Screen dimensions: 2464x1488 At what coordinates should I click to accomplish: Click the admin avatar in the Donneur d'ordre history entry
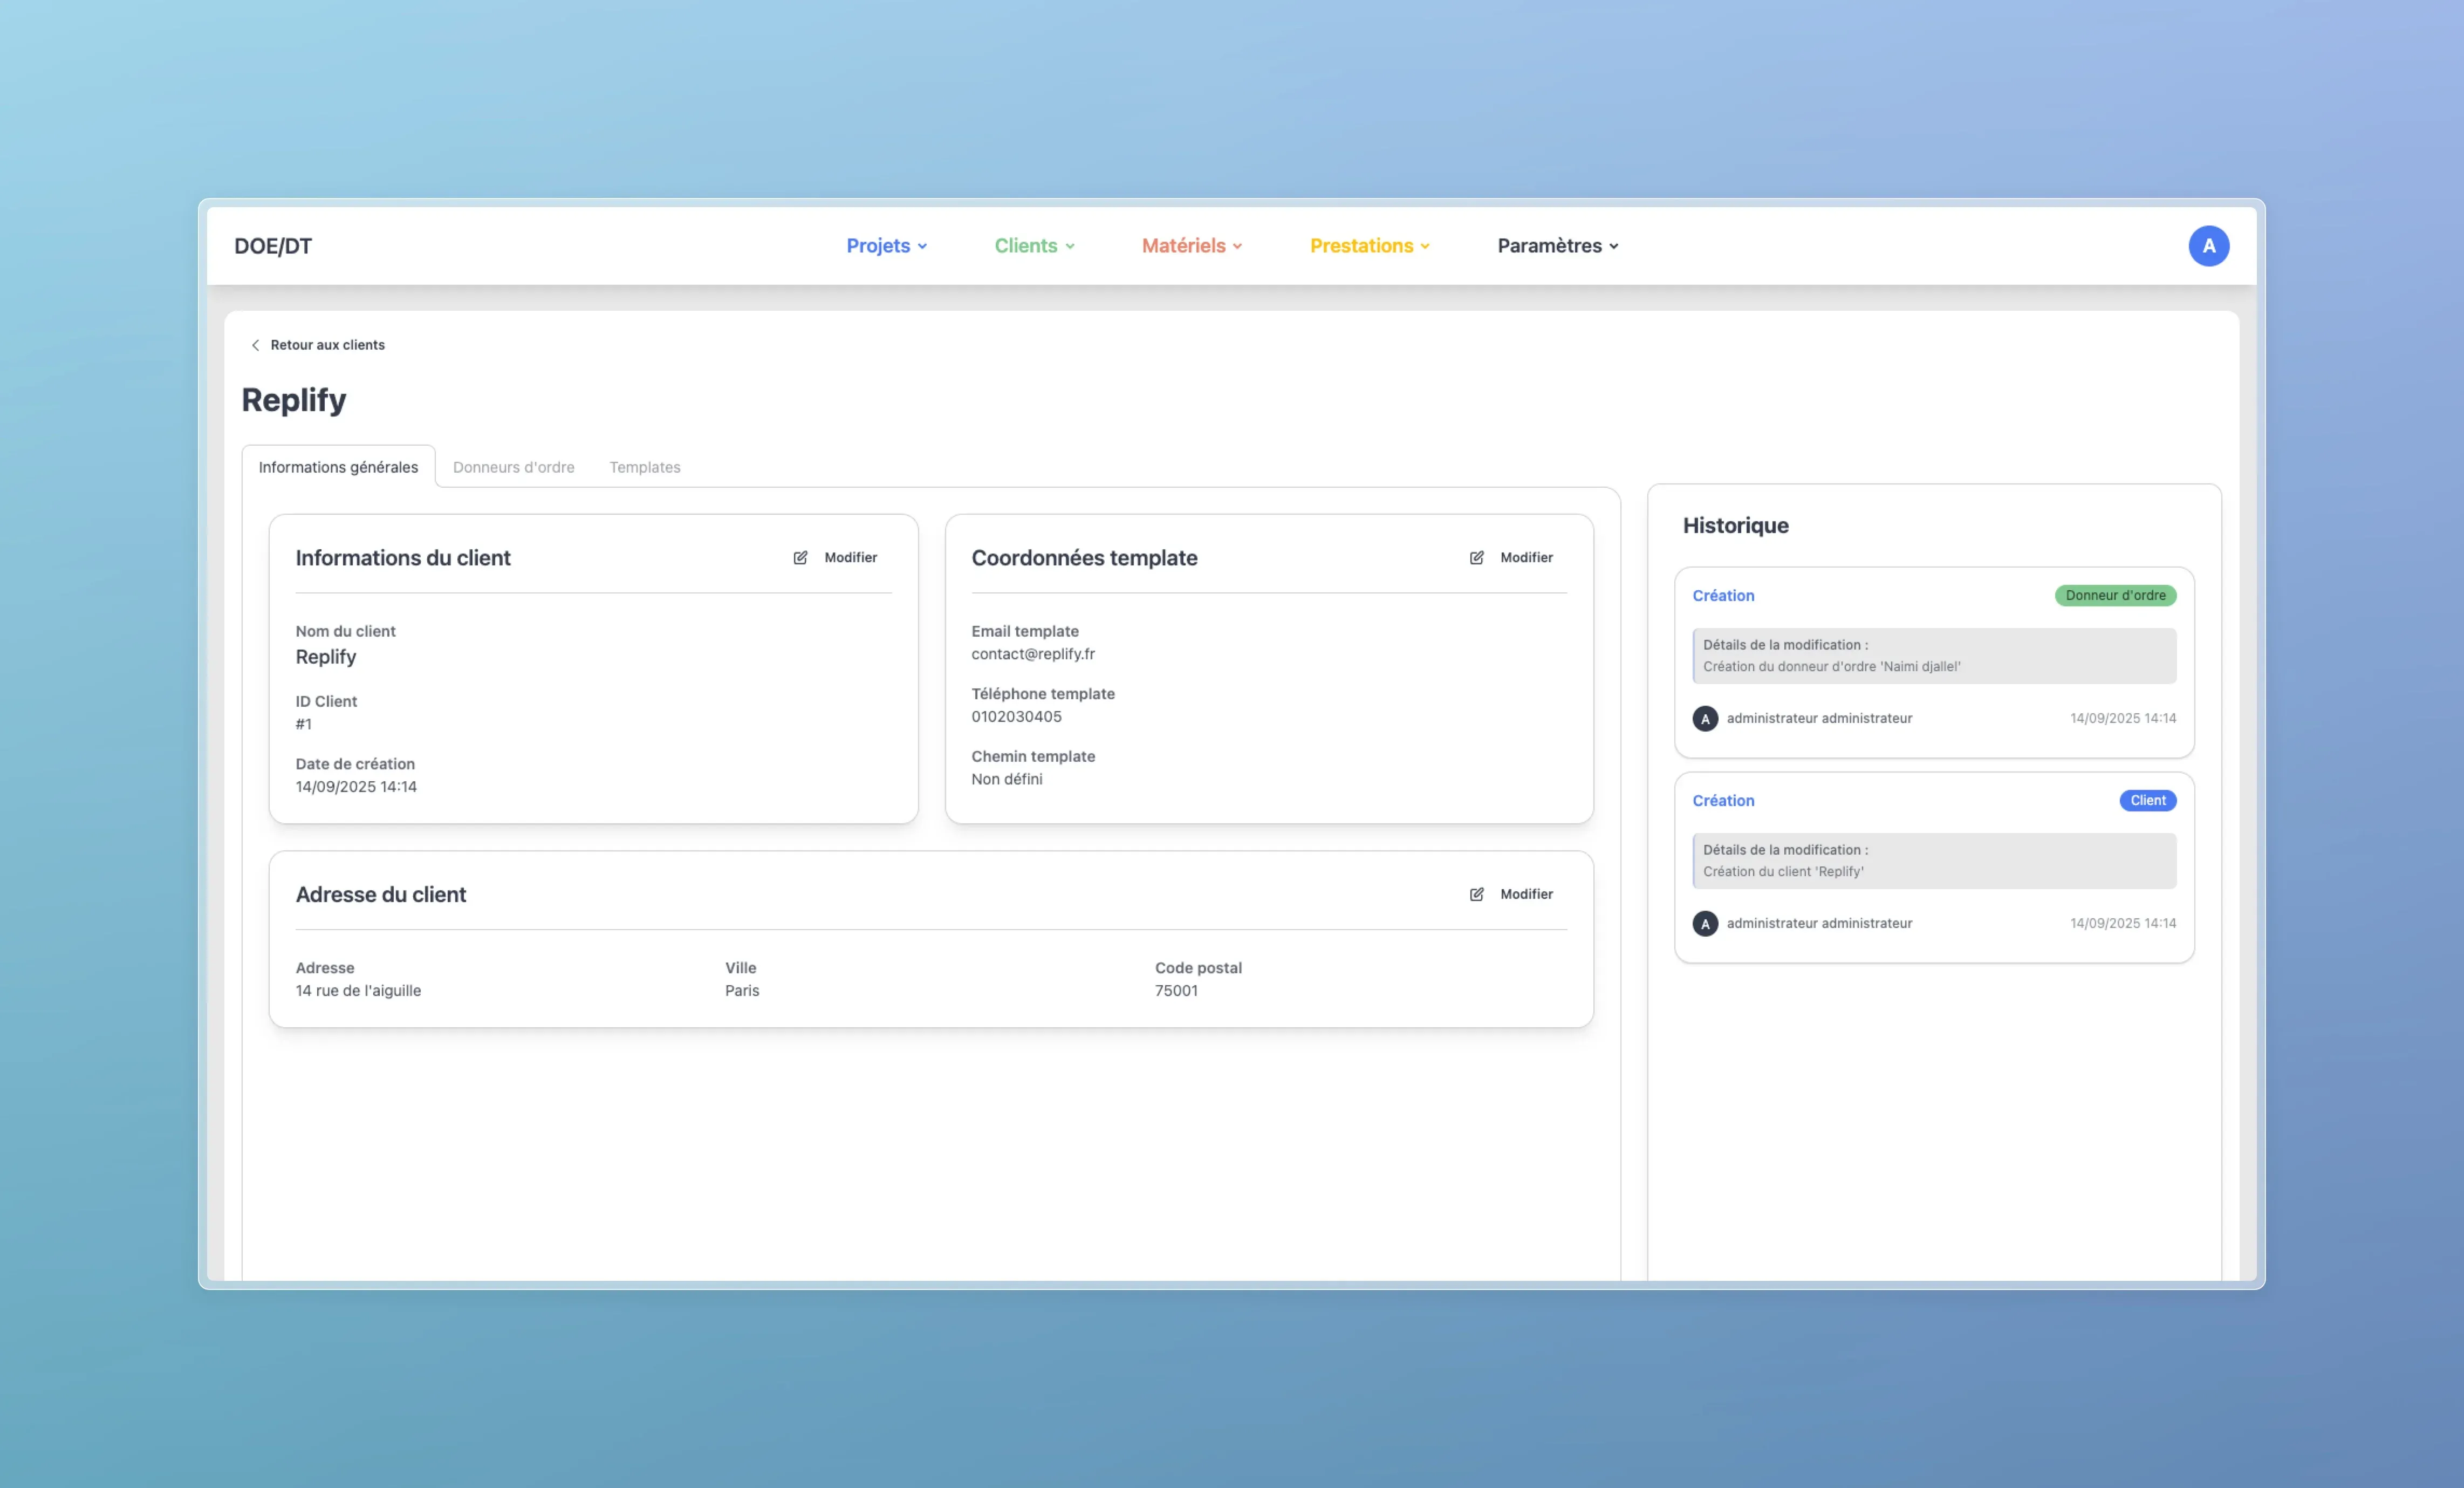[1705, 719]
